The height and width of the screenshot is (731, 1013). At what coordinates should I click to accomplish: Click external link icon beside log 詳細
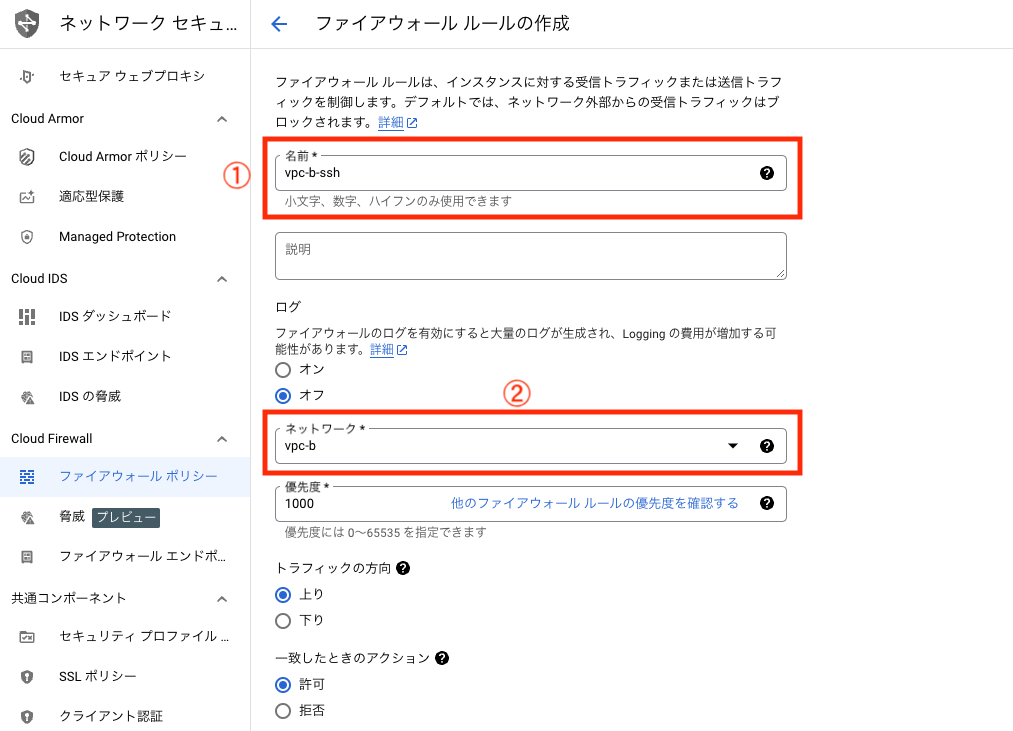[x=402, y=350]
